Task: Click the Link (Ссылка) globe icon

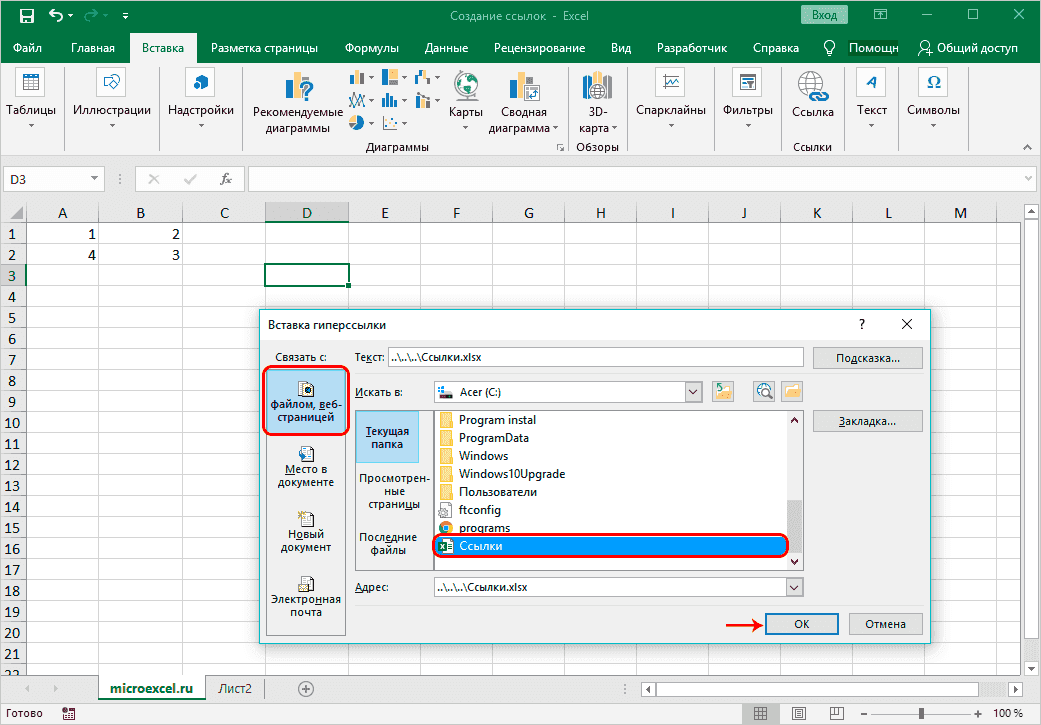Action: point(812,88)
